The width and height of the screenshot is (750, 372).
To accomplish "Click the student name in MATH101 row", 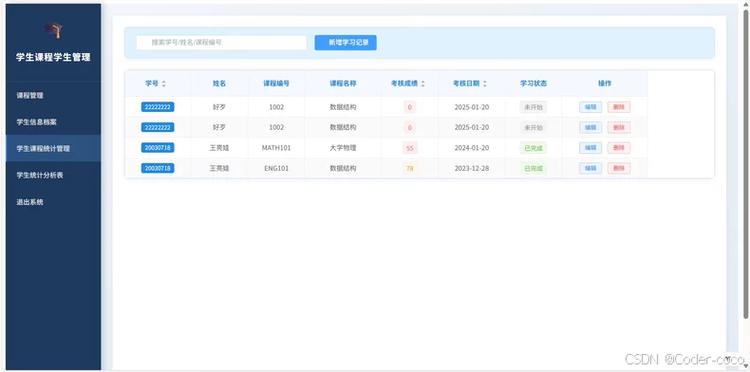I will 219,148.
